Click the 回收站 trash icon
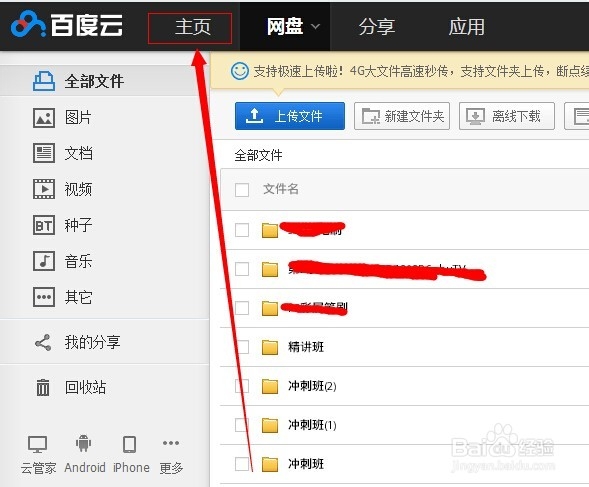 (x=42, y=387)
